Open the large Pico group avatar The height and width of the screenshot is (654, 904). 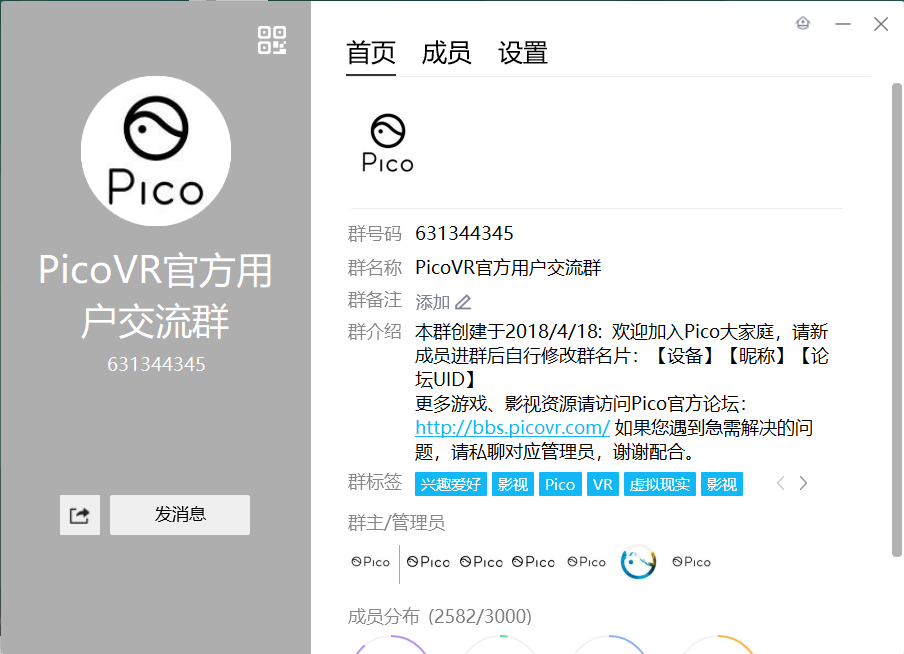(x=156, y=151)
